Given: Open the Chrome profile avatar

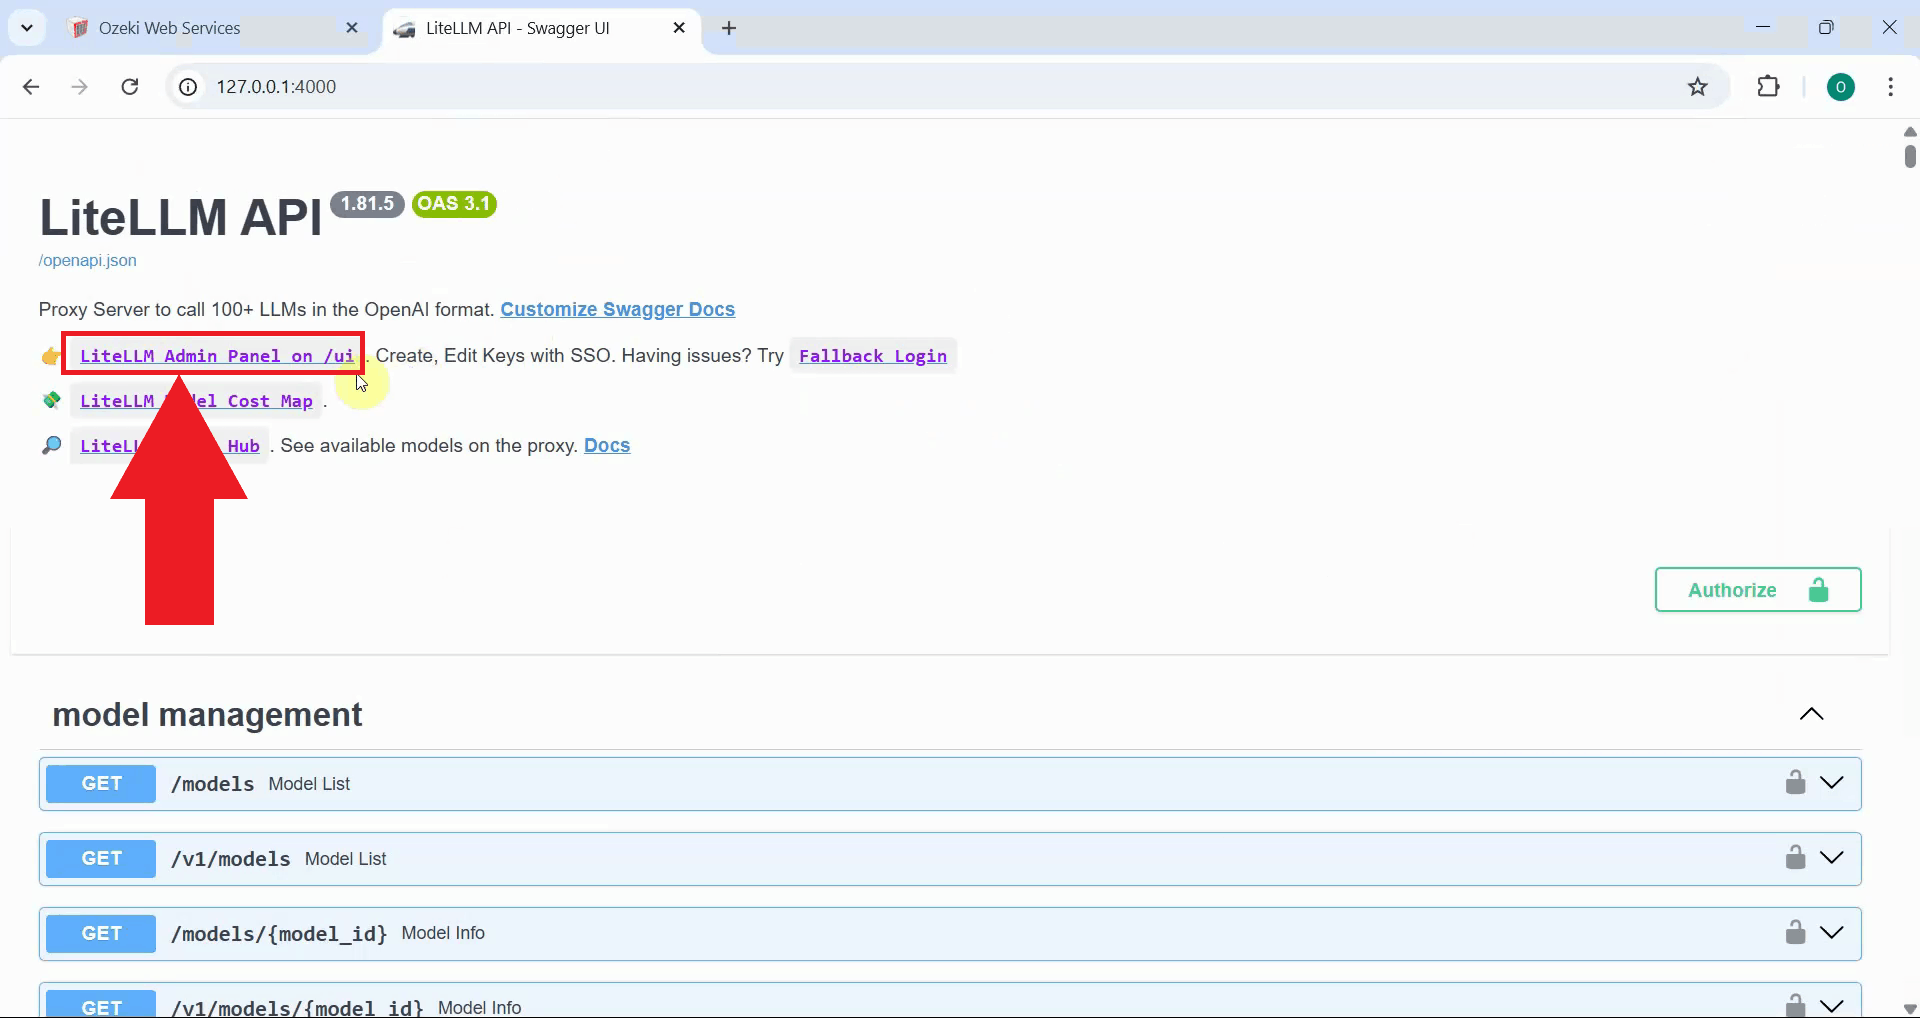Looking at the screenshot, I should (x=1842, y=87).
